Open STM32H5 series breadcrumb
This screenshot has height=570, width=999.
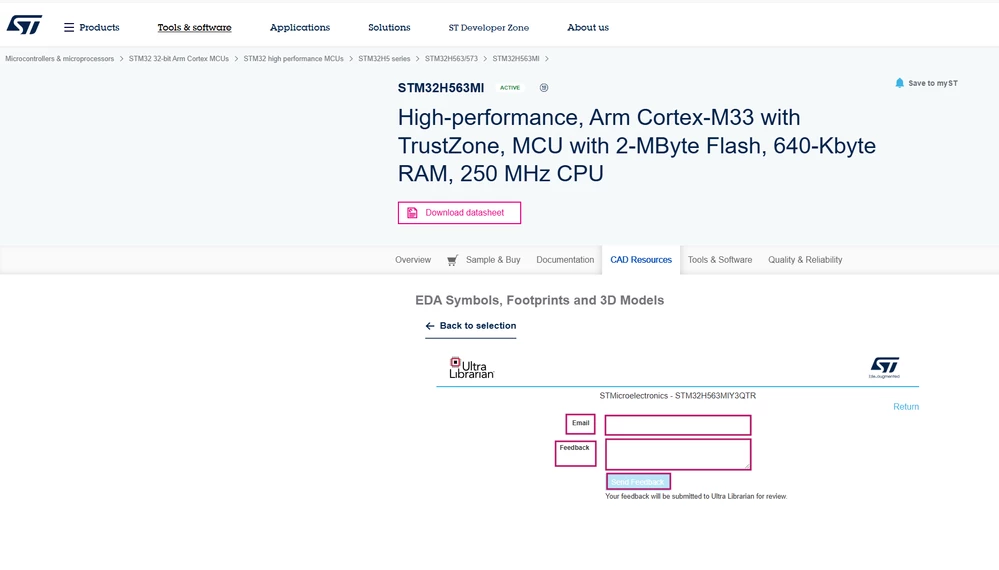[x=384, y=59]
